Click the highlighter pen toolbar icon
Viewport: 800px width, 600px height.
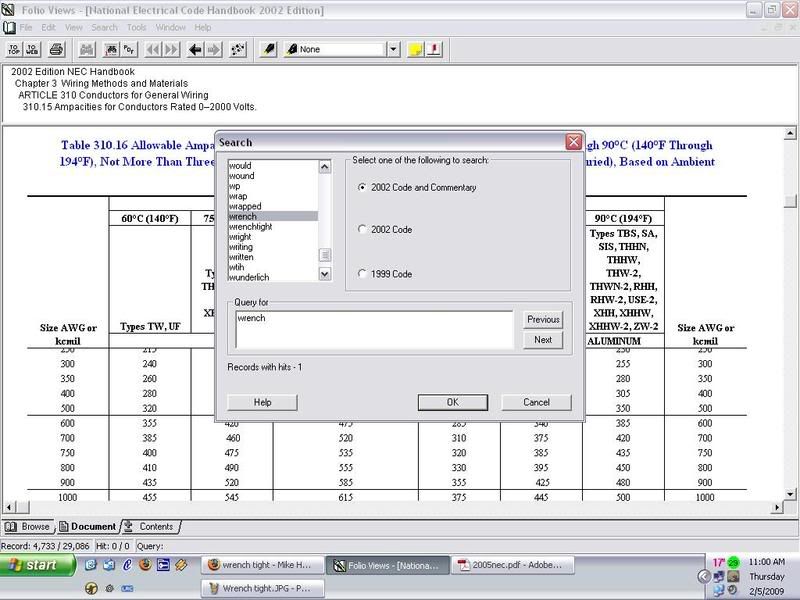coord(268,49)
